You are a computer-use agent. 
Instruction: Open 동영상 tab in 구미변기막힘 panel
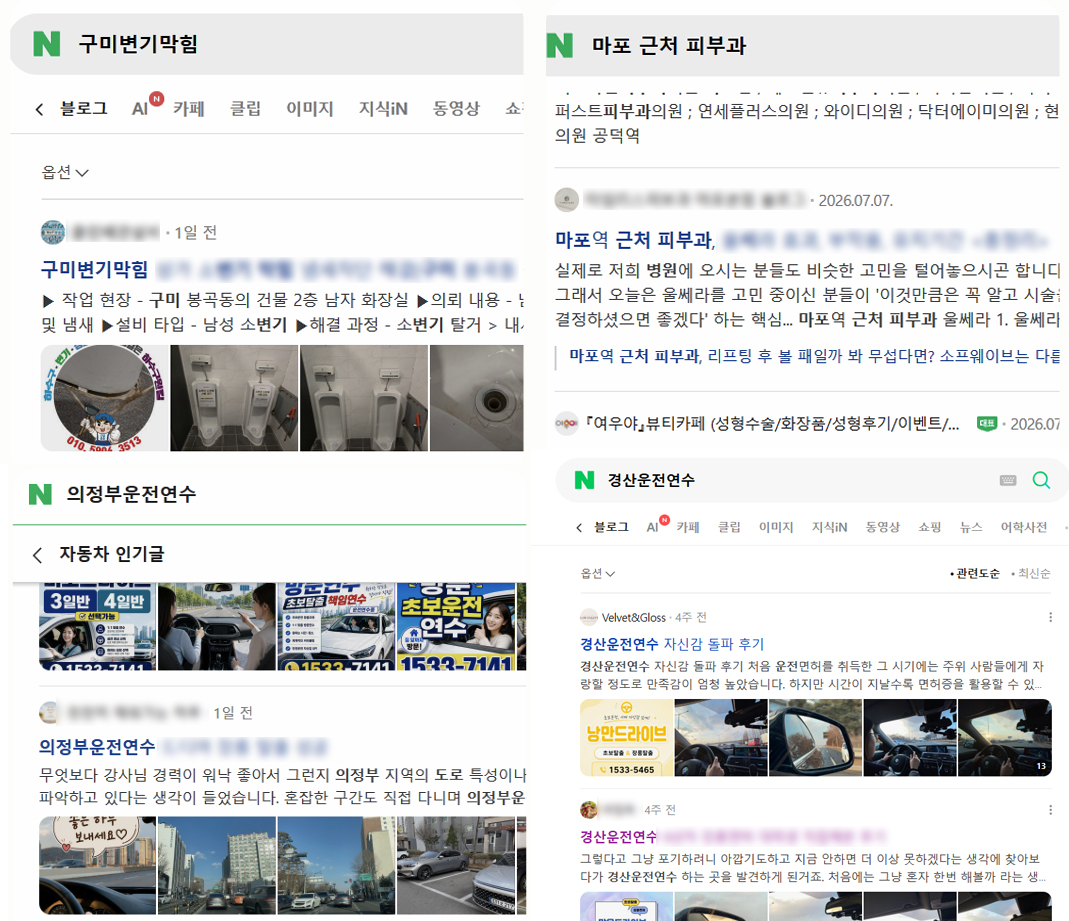tap(456, 108)
